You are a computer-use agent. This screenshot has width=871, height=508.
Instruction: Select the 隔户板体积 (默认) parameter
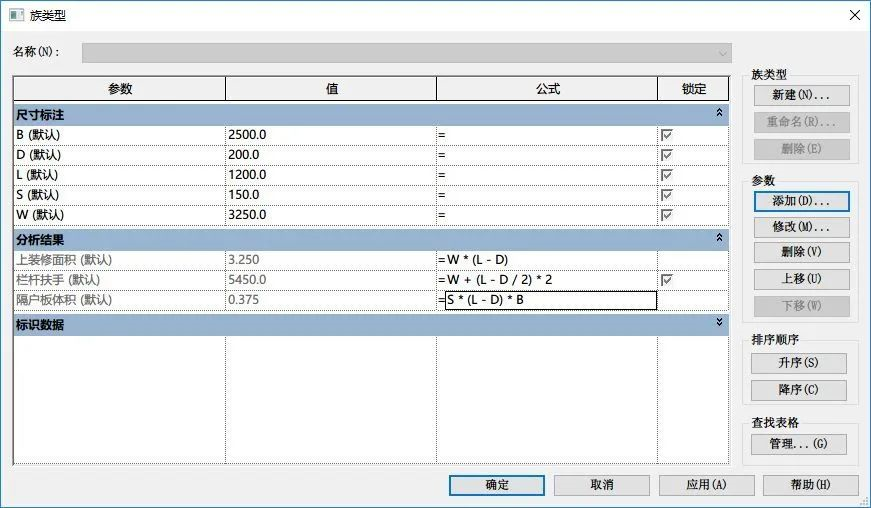[x=119, y=300]
